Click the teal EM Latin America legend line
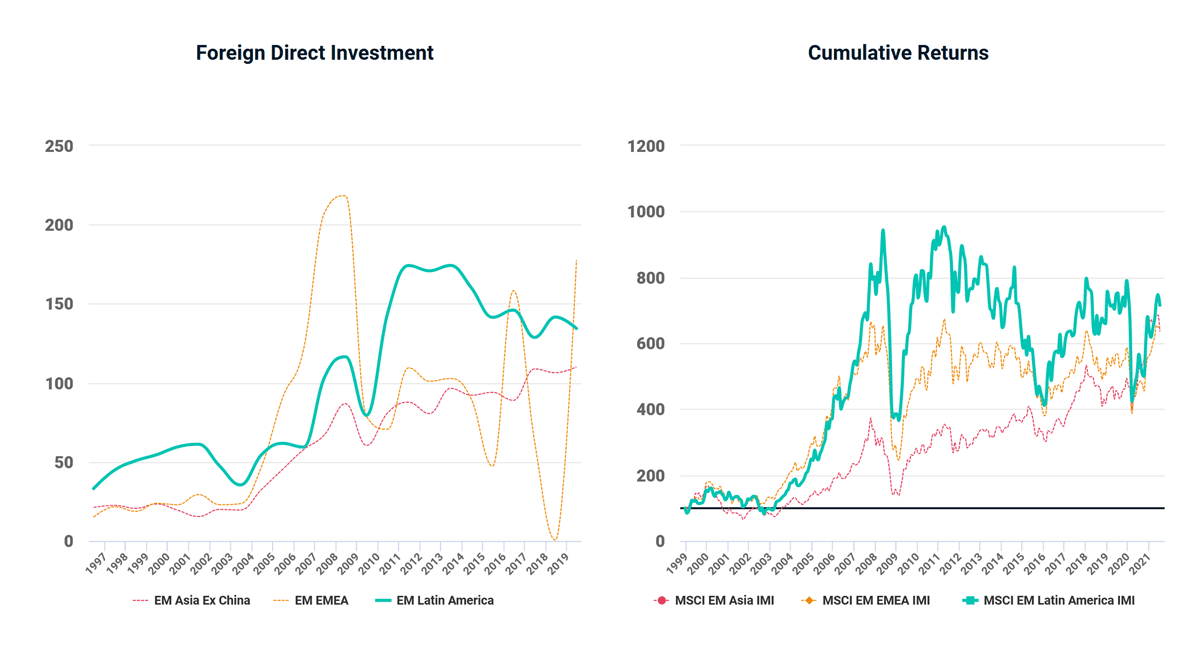The width and height of the screenshot is (1200, 656). [382, 601]
